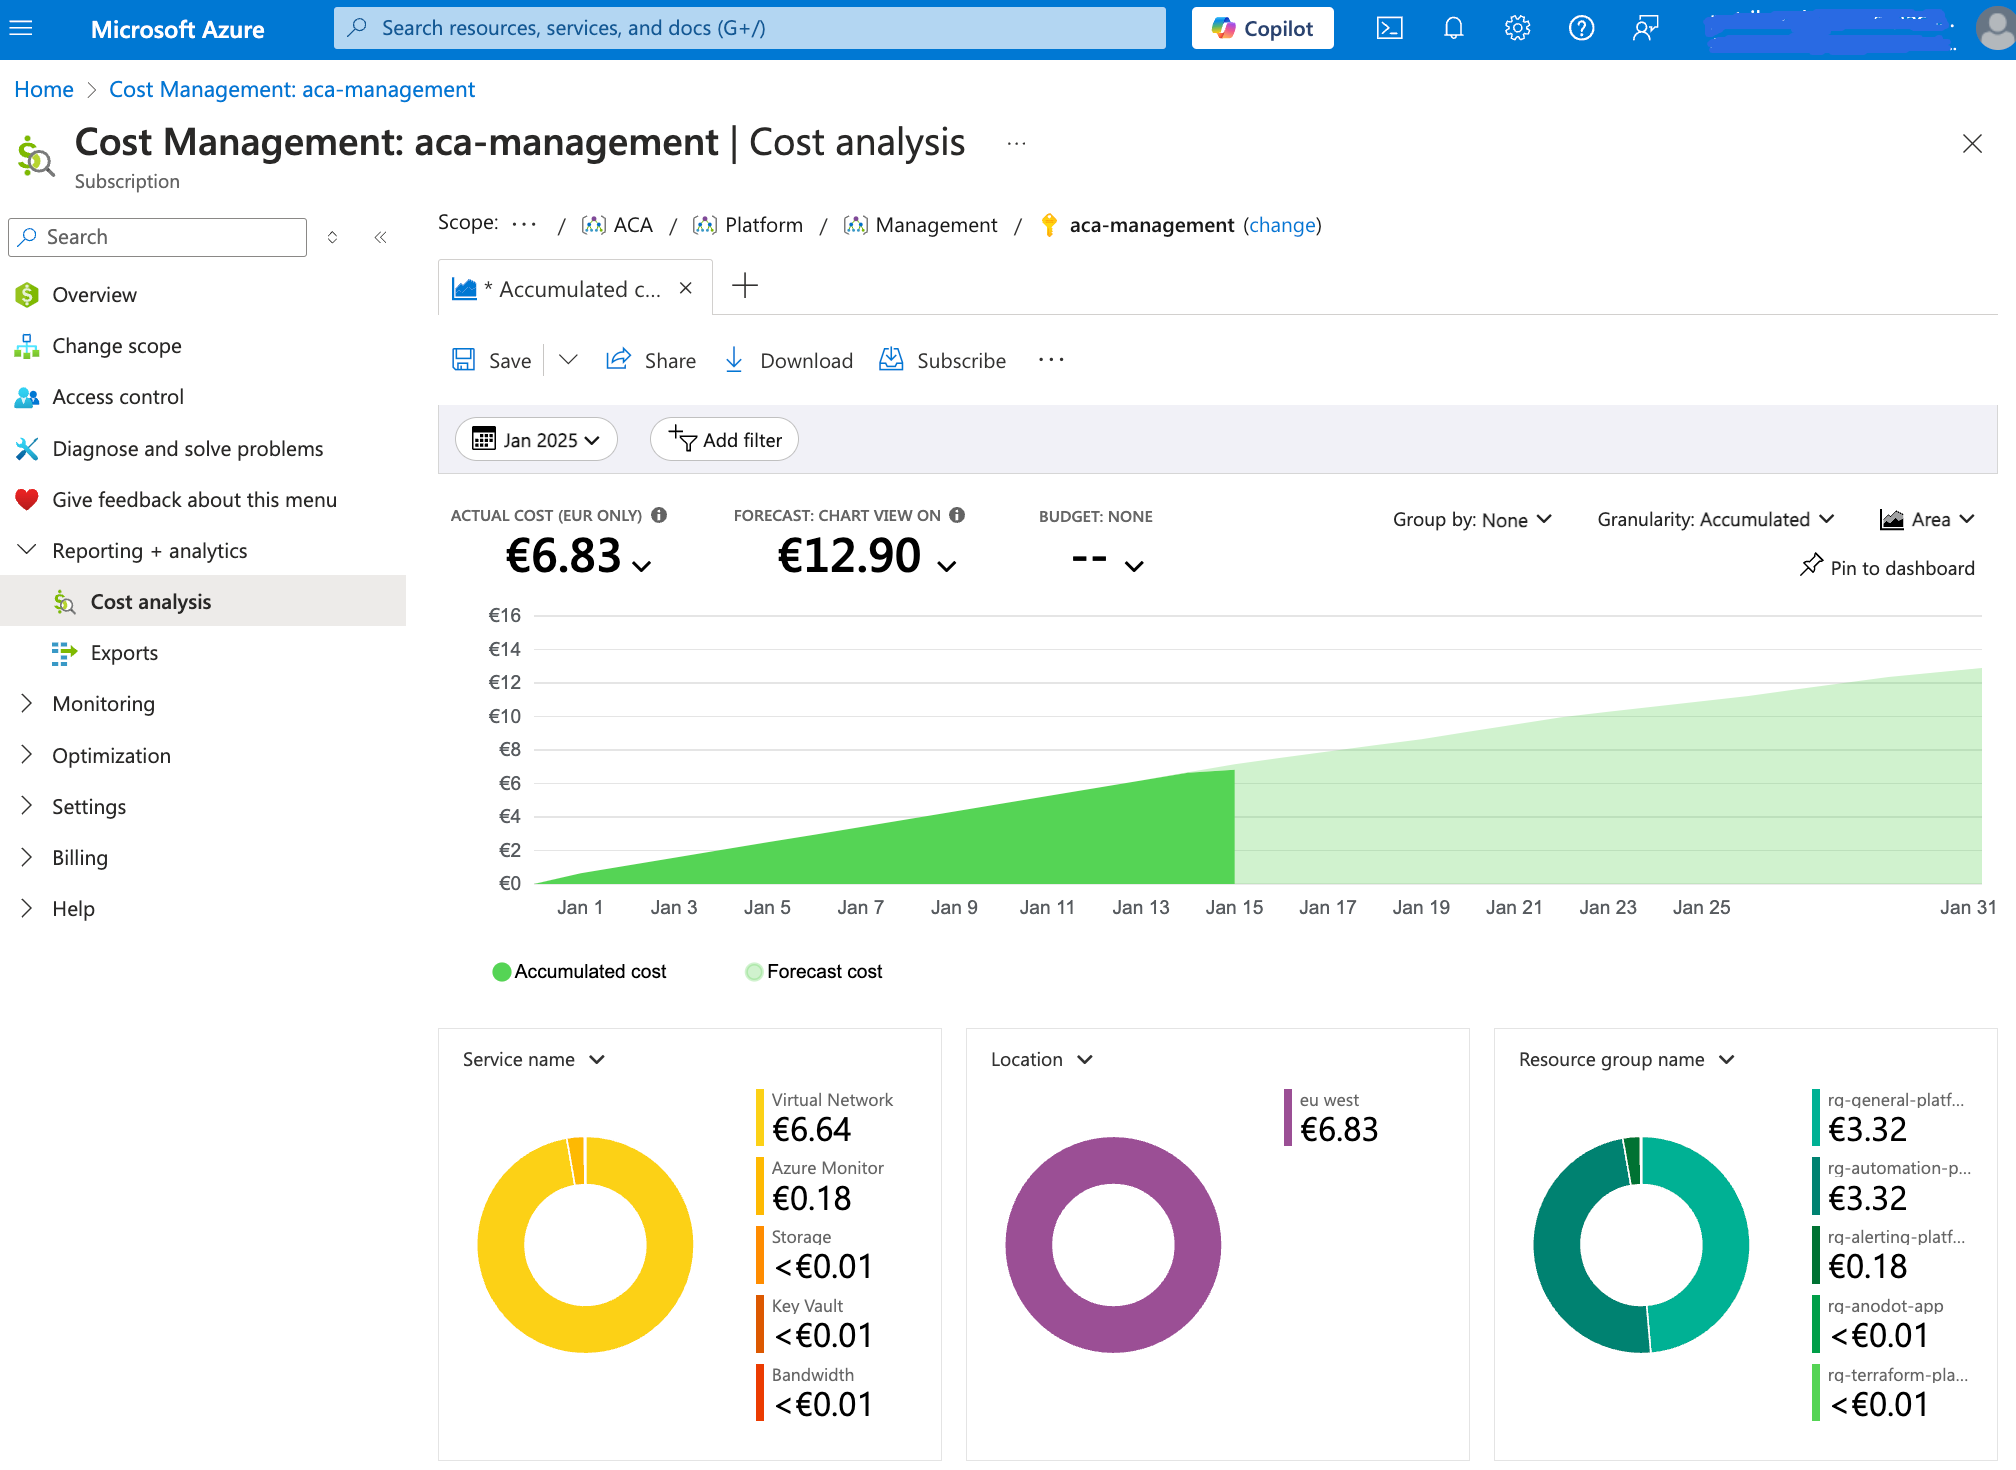Open portal settings gear
The image size is (2016, 1470).
(1517, 29)
